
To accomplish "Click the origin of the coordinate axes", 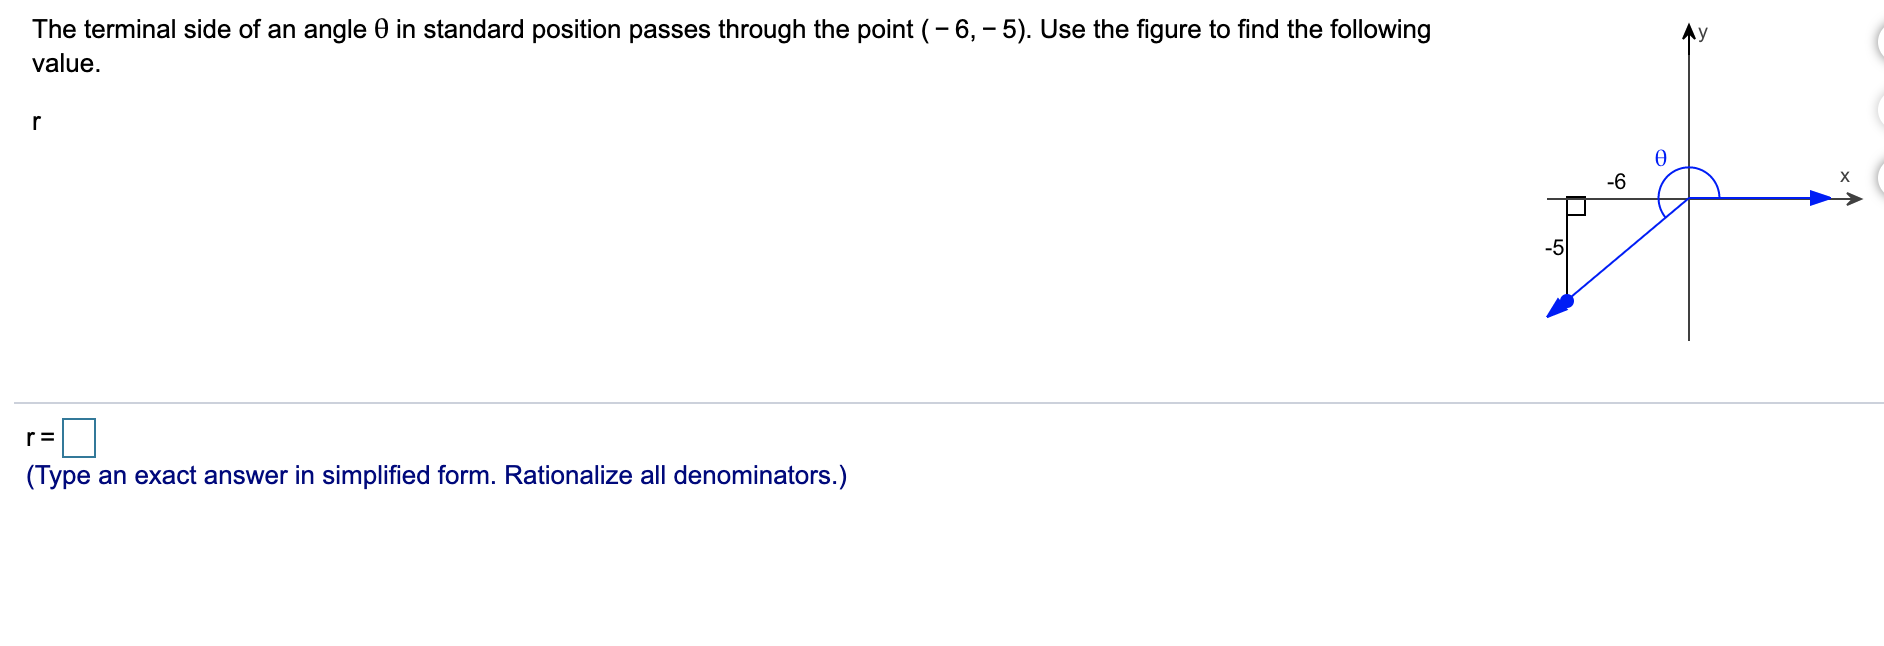I will coord(1688,197).
